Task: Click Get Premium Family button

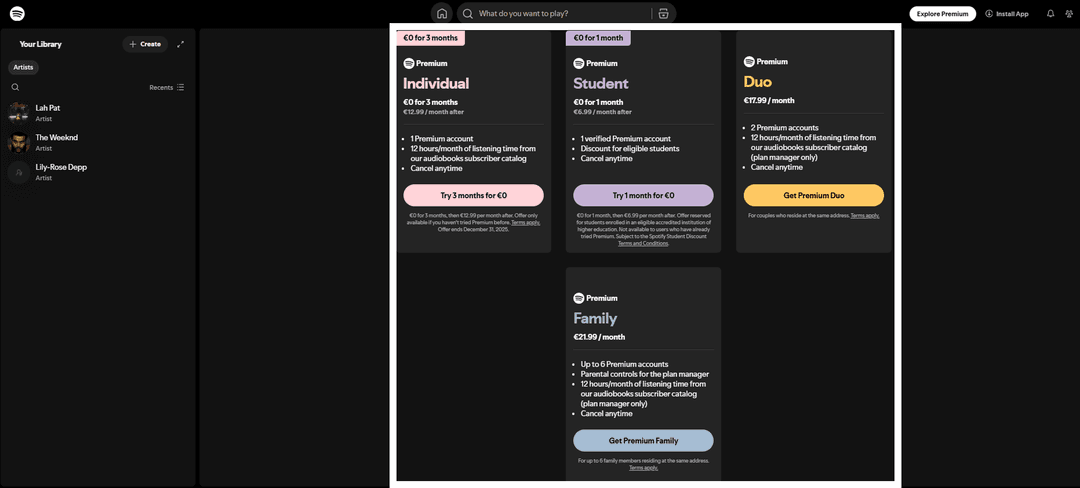Action: click(x=643, y=441)
